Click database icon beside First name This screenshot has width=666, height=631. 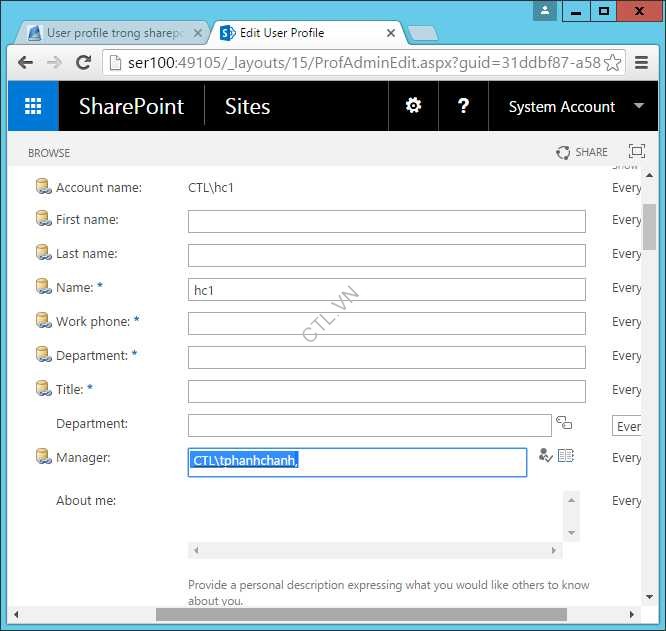coord(43,218)
